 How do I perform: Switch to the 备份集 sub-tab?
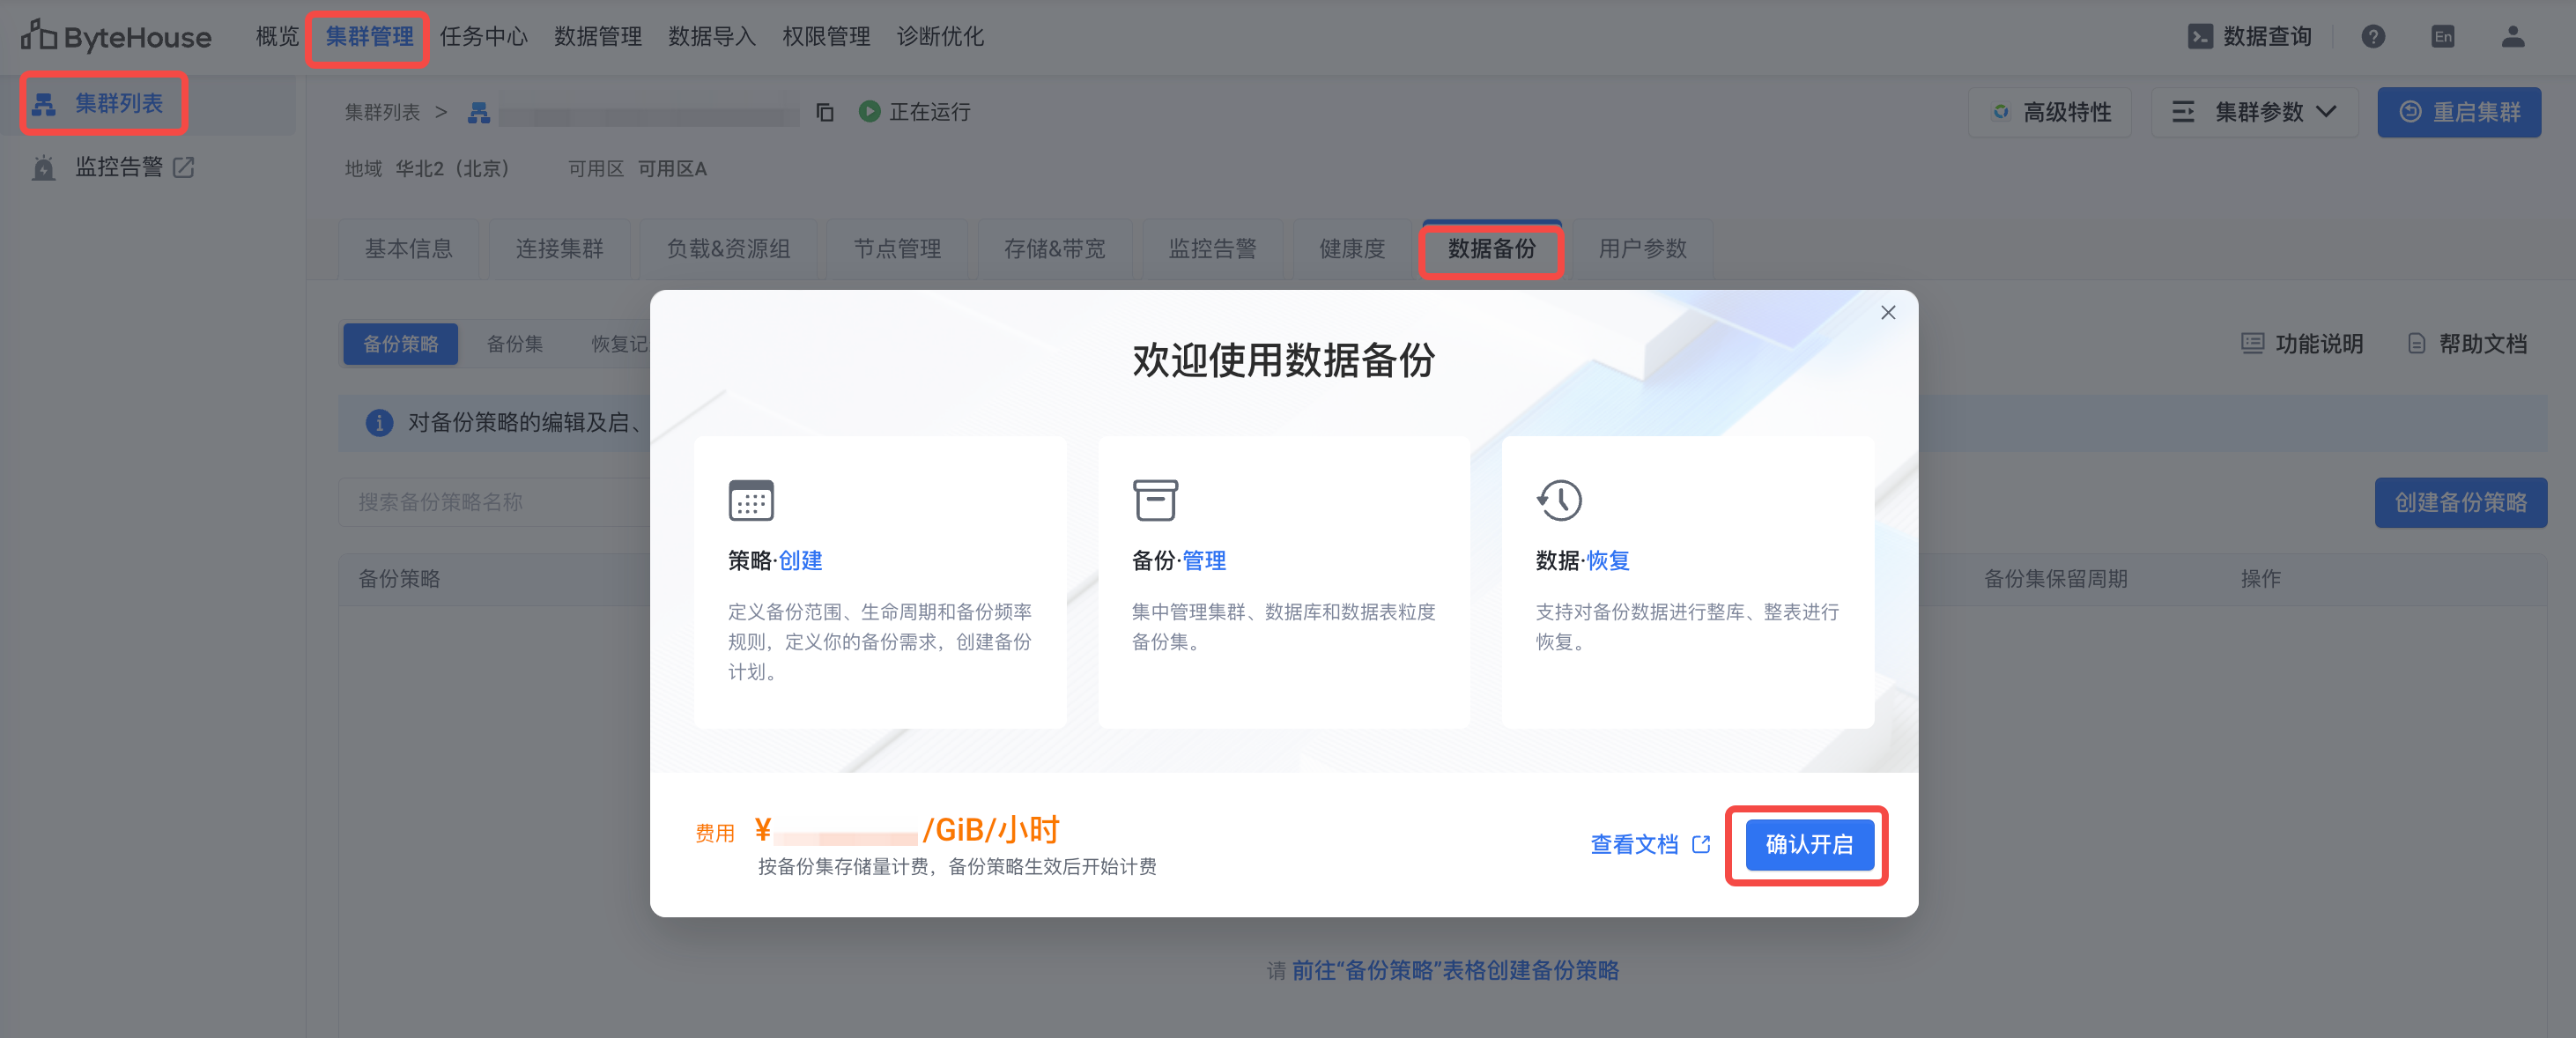tap(514, 344)
